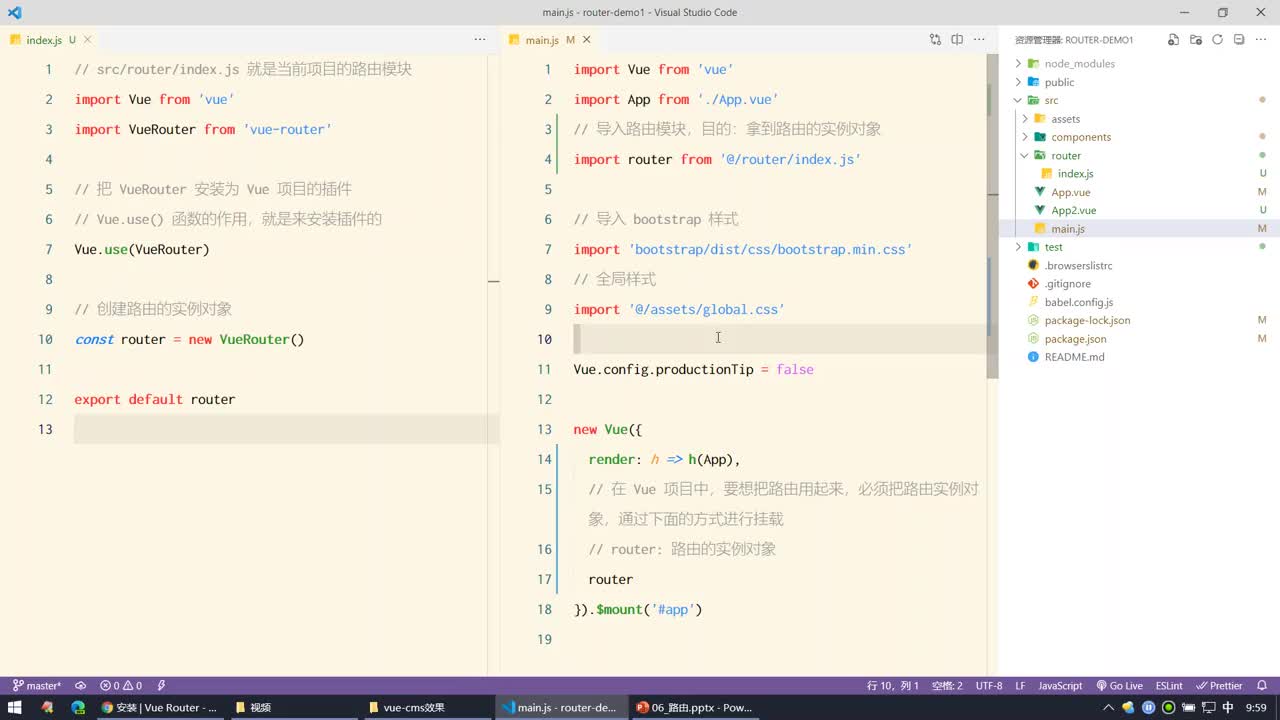Show hidden system tray icons
Viewport: 1280px width, 720px height.
coord(1108,707)
